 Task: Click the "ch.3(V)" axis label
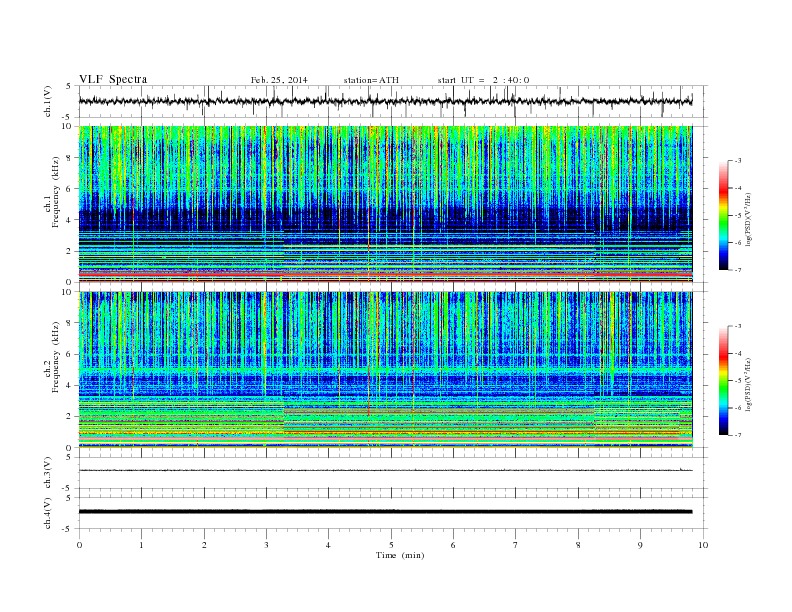pos(48,473)
